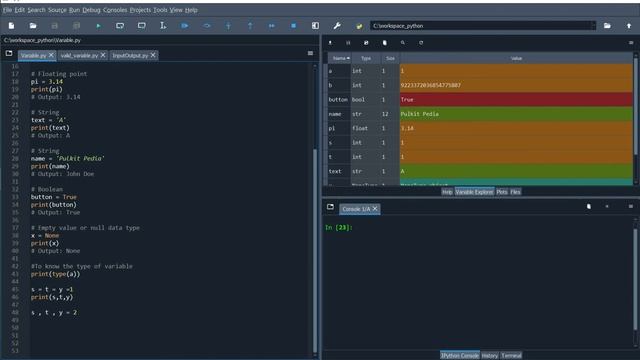Continue execution until next breakpoint
The width and height of the screenshot is (640, 360).
(x=271, y=26)
